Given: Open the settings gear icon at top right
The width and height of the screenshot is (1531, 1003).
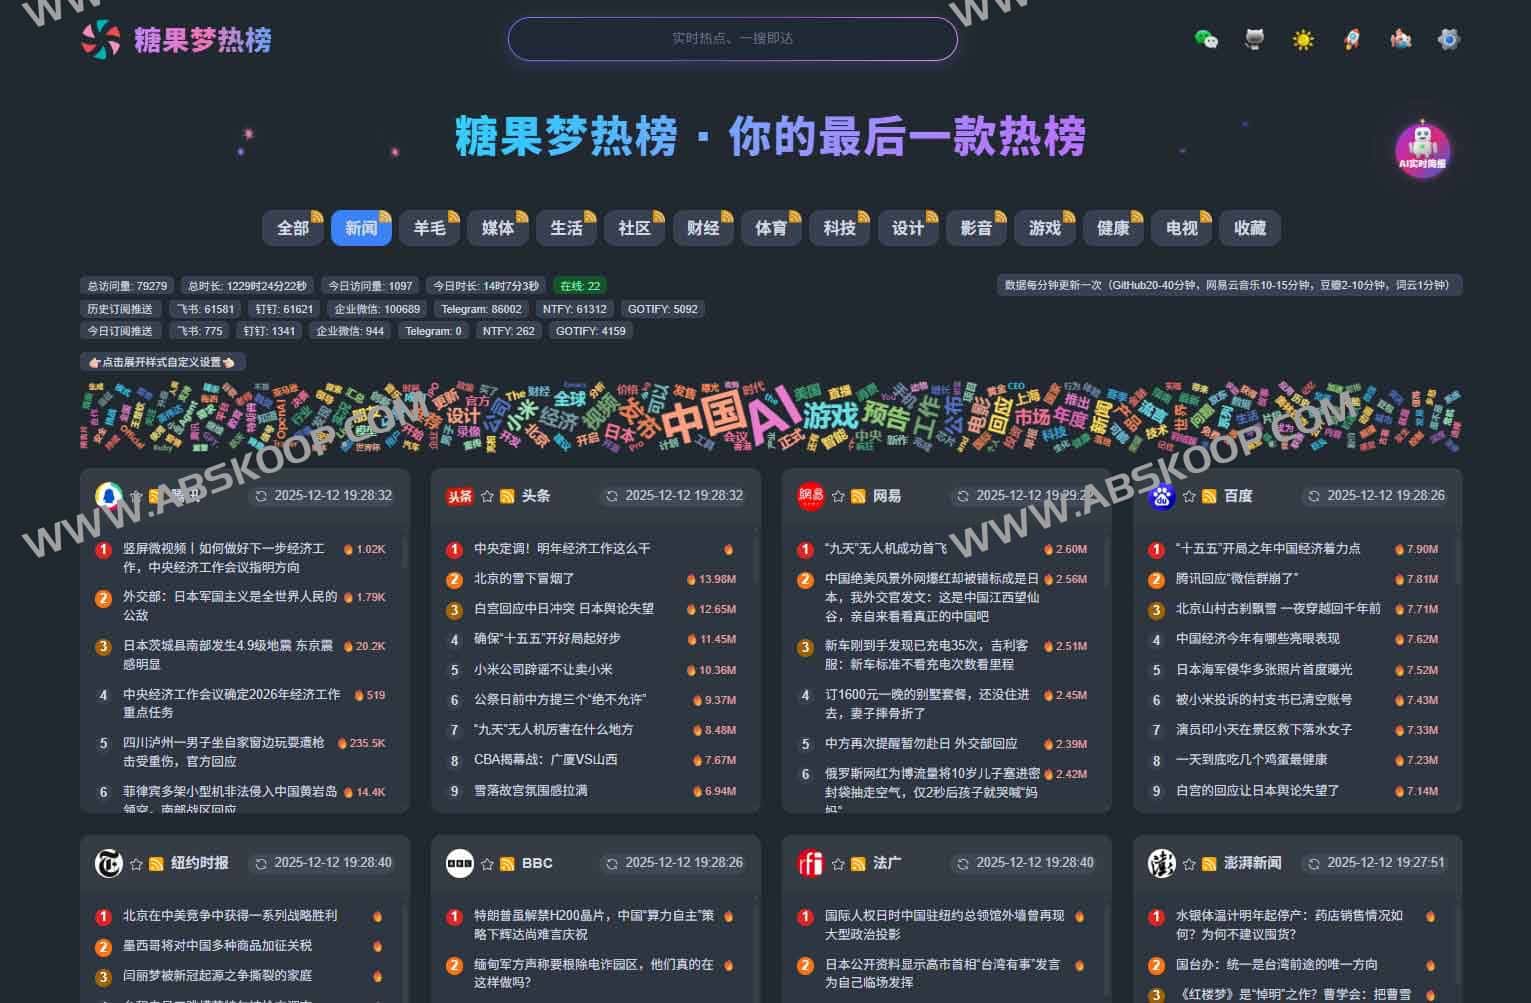Looking at the screenshot, I should [1447, 39].
